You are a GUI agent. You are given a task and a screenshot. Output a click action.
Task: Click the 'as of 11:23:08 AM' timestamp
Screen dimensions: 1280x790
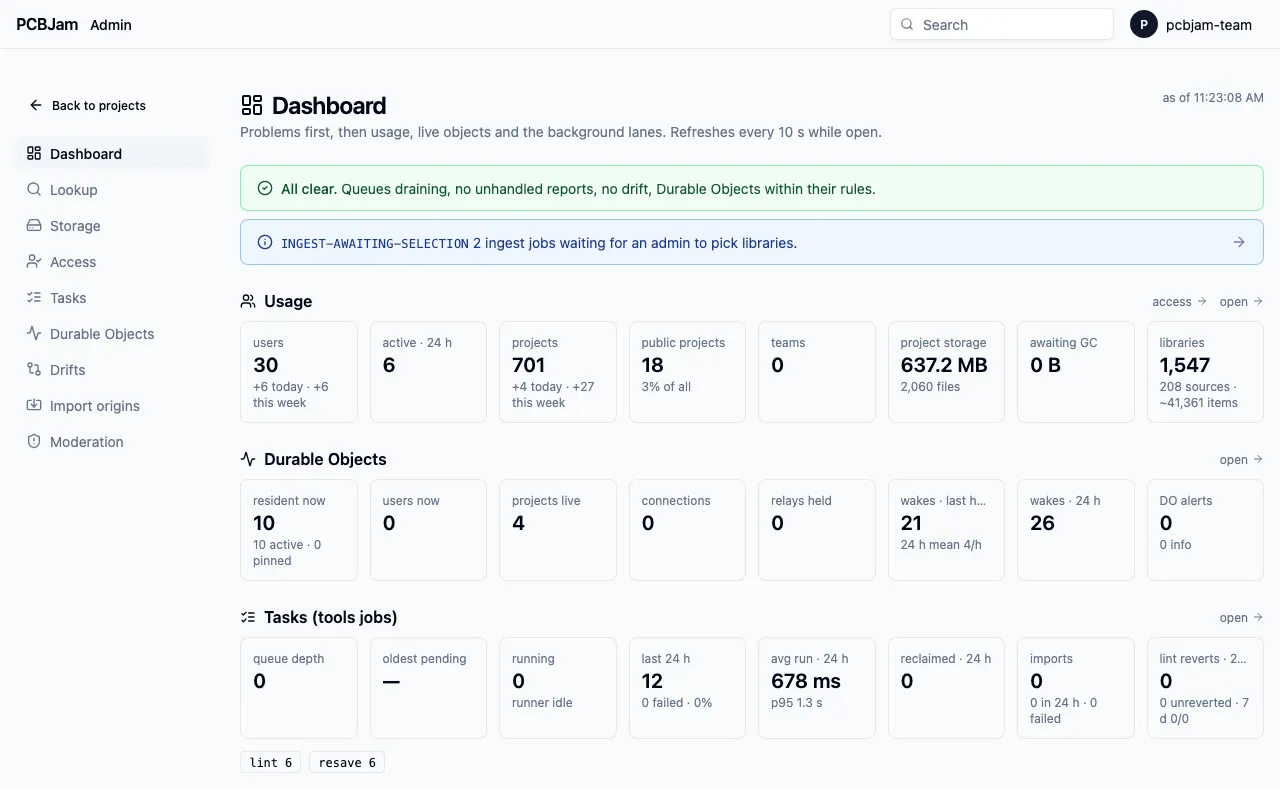[x=1213, y=98]
